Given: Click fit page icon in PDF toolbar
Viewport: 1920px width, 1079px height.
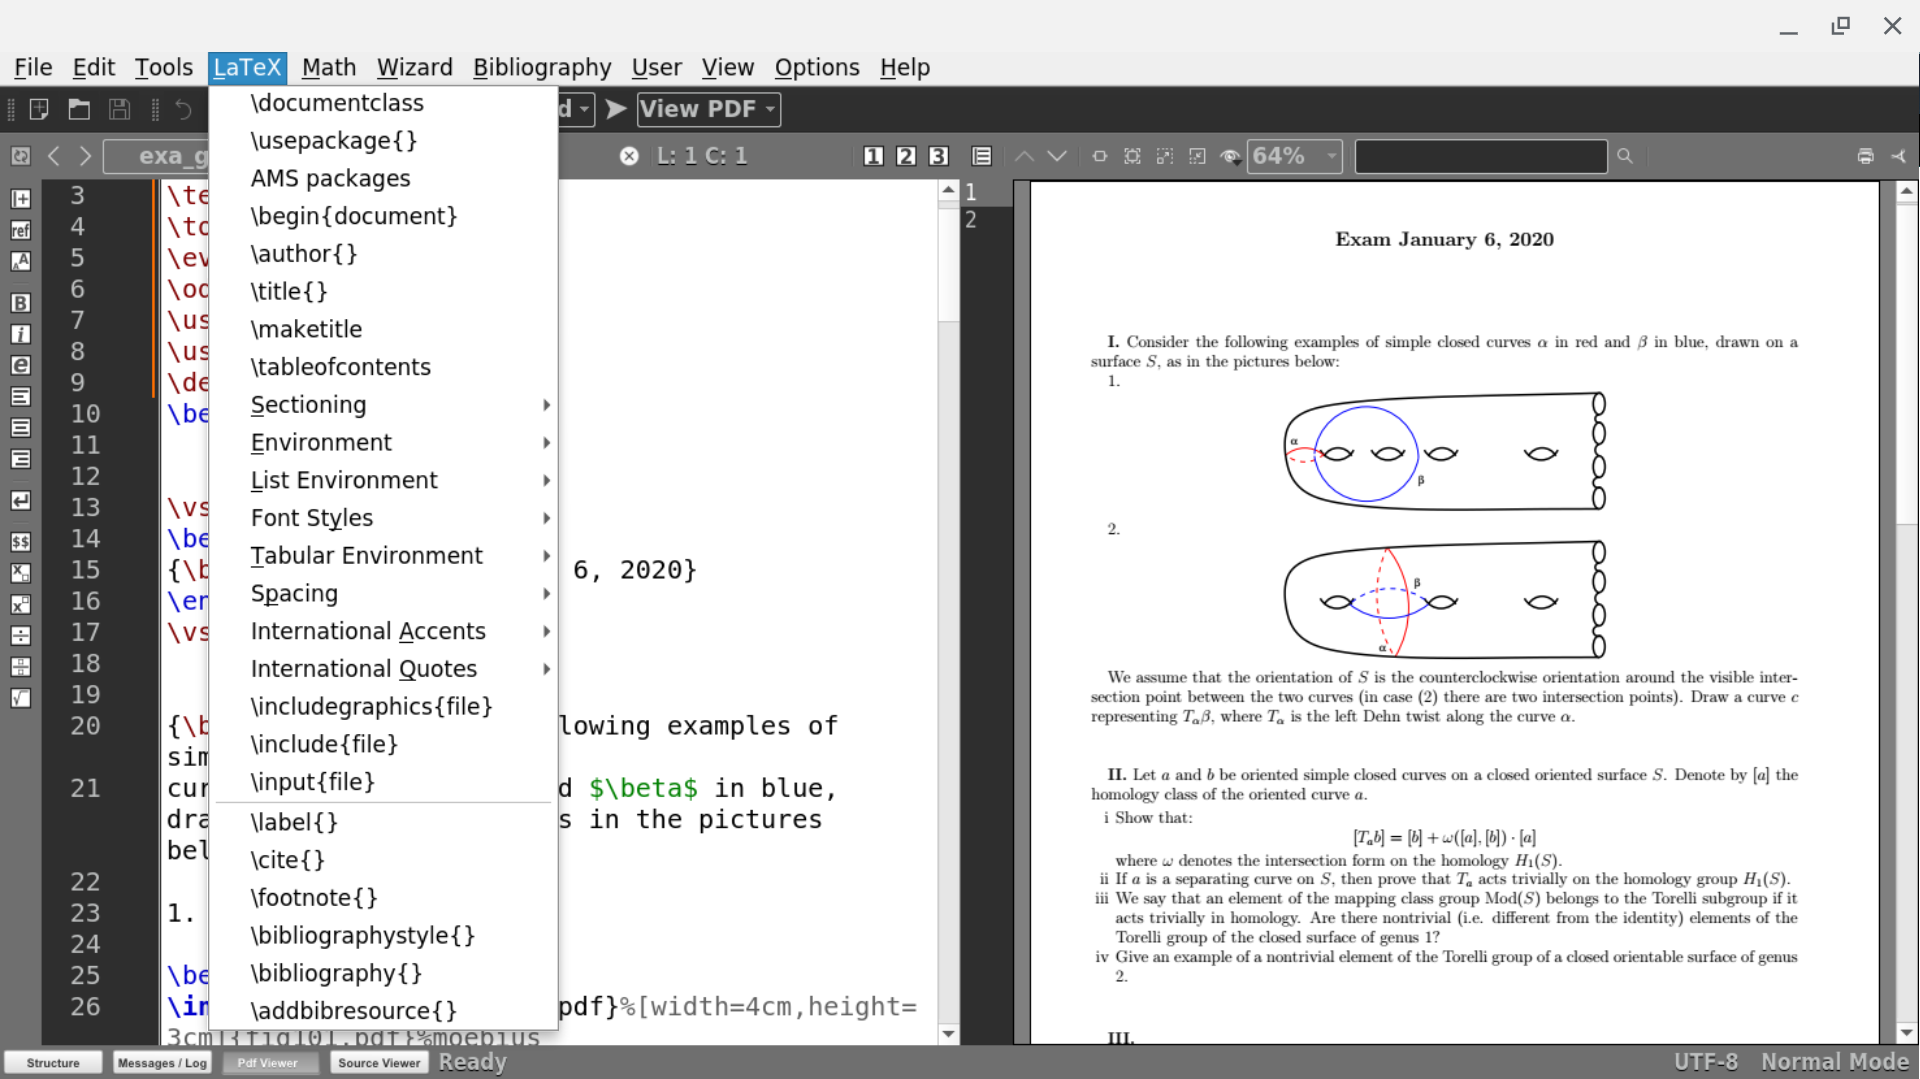Looking at the screenshot, I should pyautogui.click(x=1132, y=156).
